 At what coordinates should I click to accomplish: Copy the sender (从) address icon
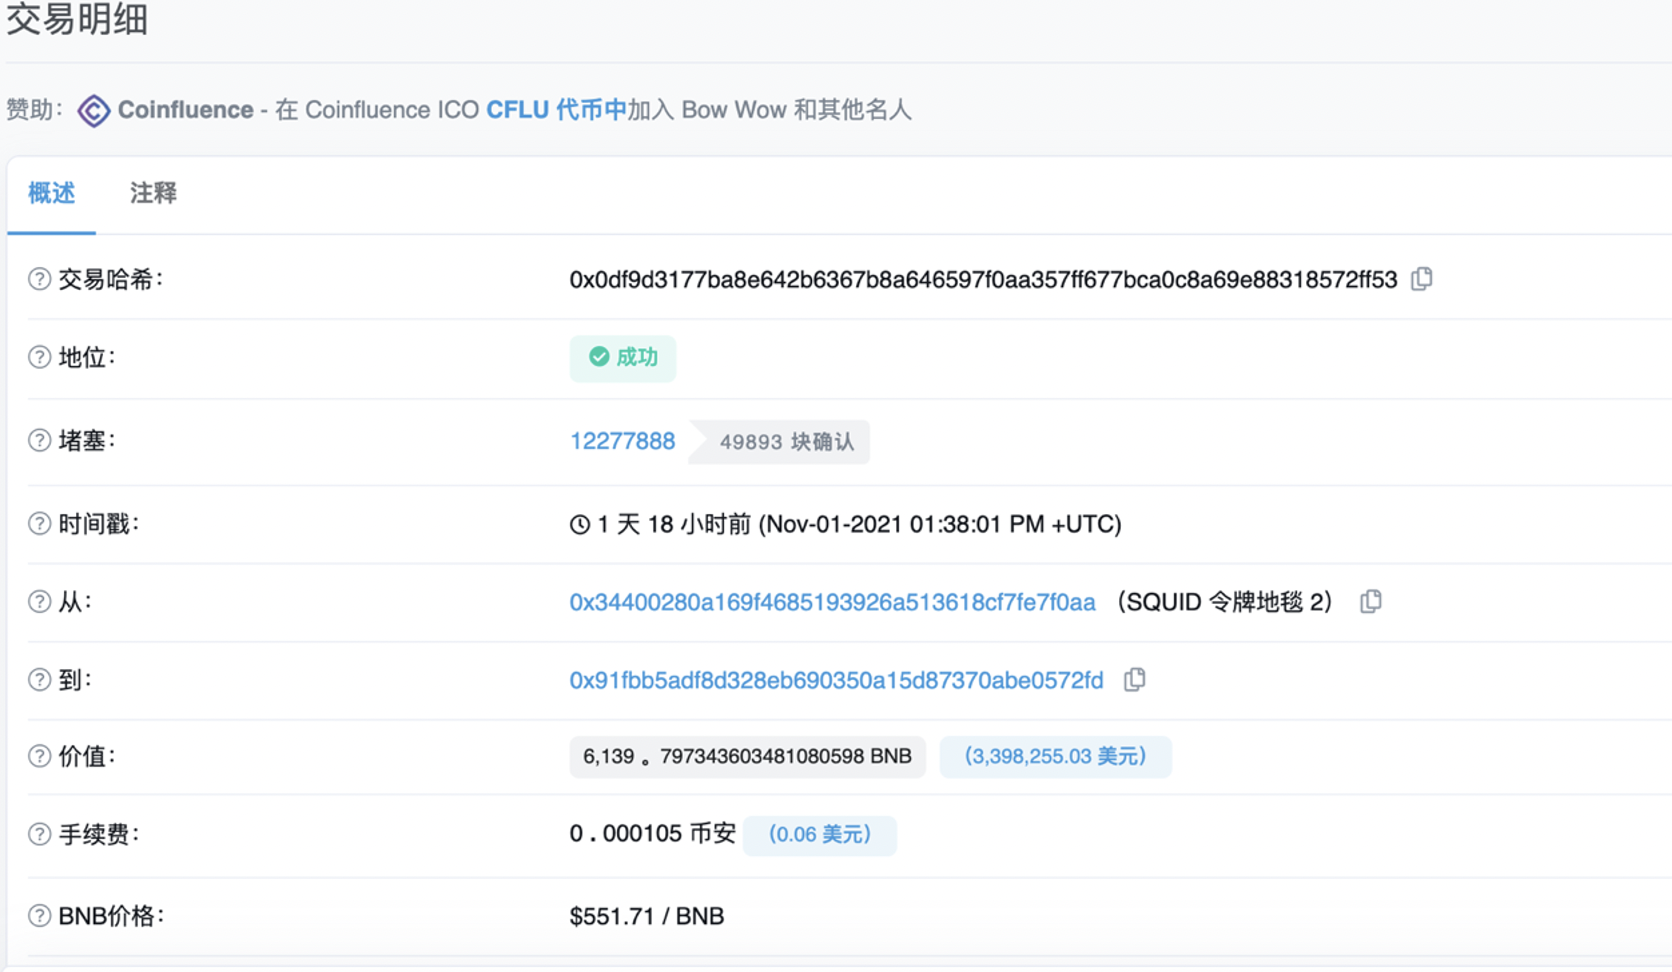[1370, 601]
